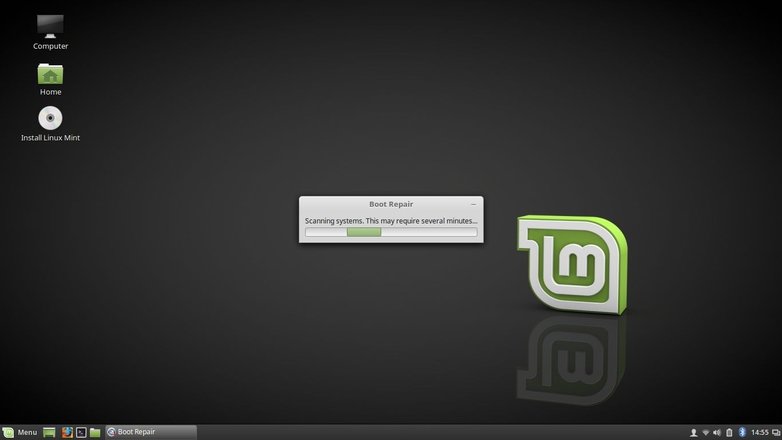Open the battery power applet
The width and height of the screenshot is (782, 440).
click(x=729, y=433)
